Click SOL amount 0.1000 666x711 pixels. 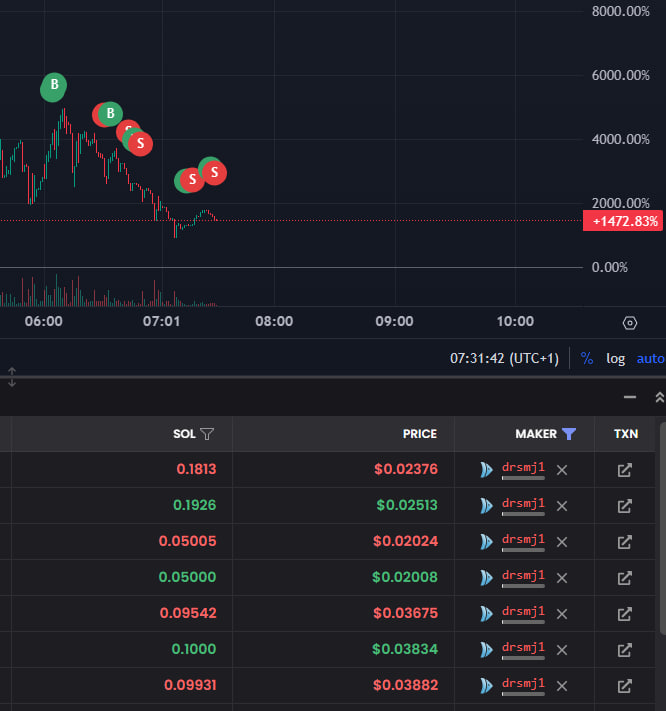click(x=194, y=649)
